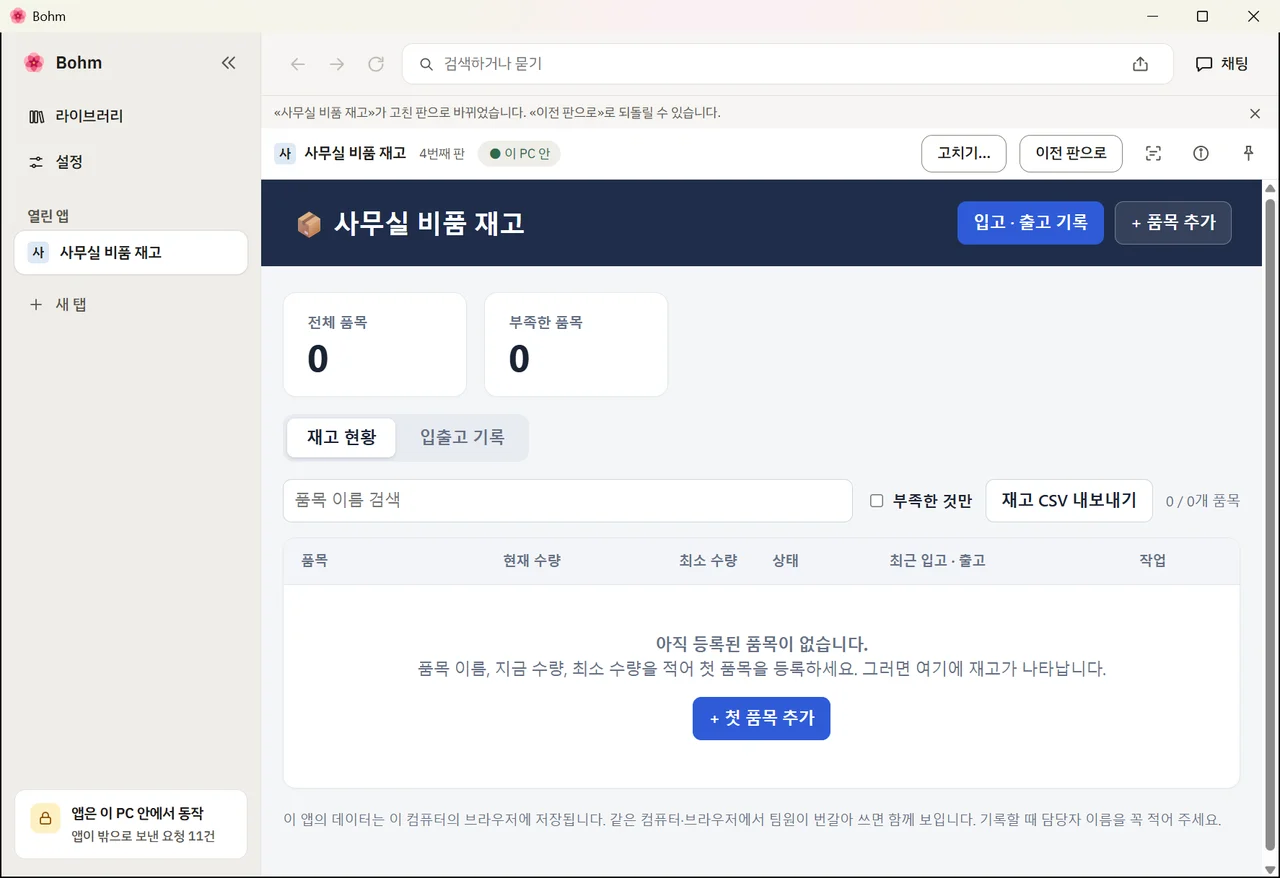Go forward with the right arrow icon
The image size is (1280, 878).
337,64
